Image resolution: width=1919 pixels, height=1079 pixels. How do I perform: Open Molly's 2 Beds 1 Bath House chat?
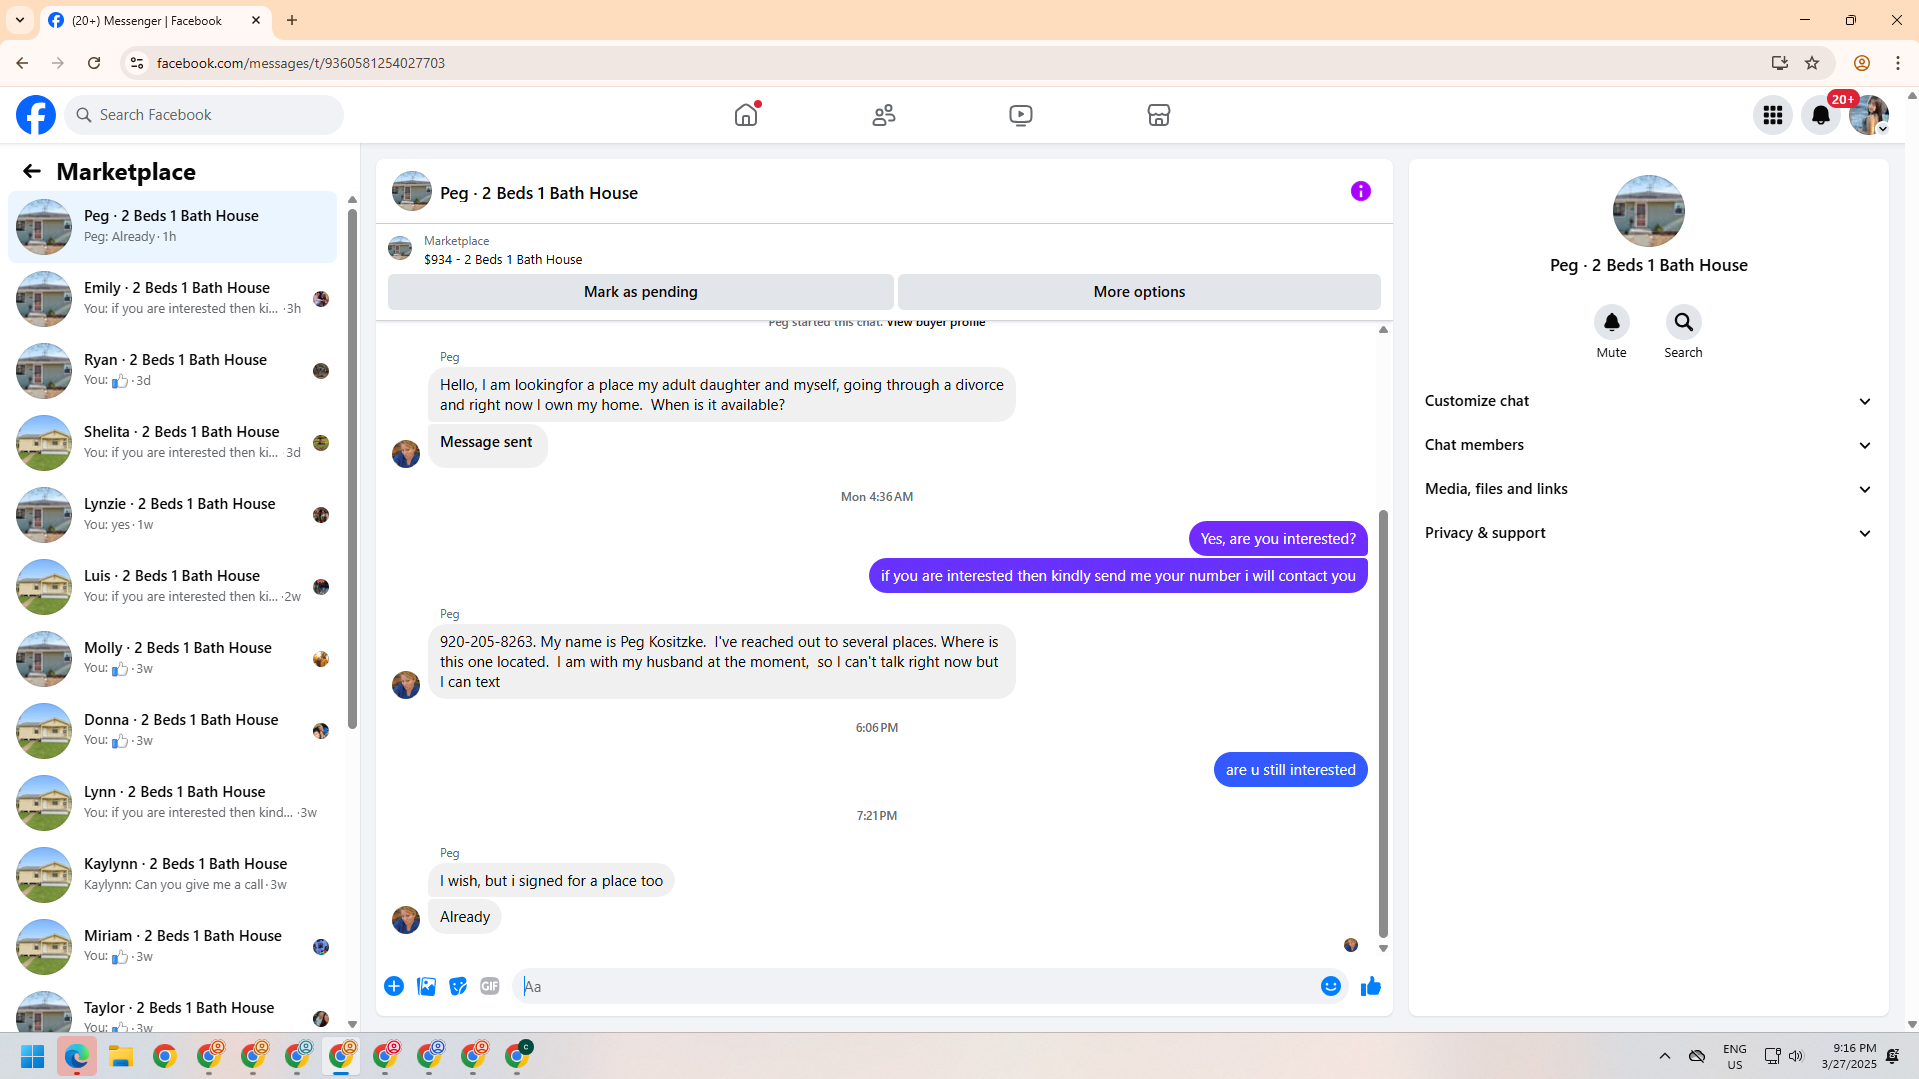(172, 659)
